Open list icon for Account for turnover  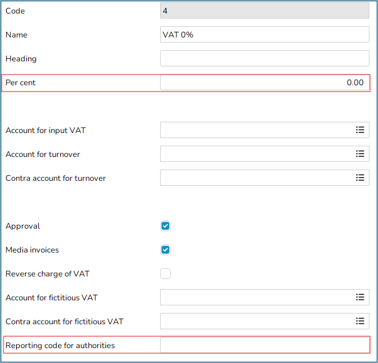(360, 154)
